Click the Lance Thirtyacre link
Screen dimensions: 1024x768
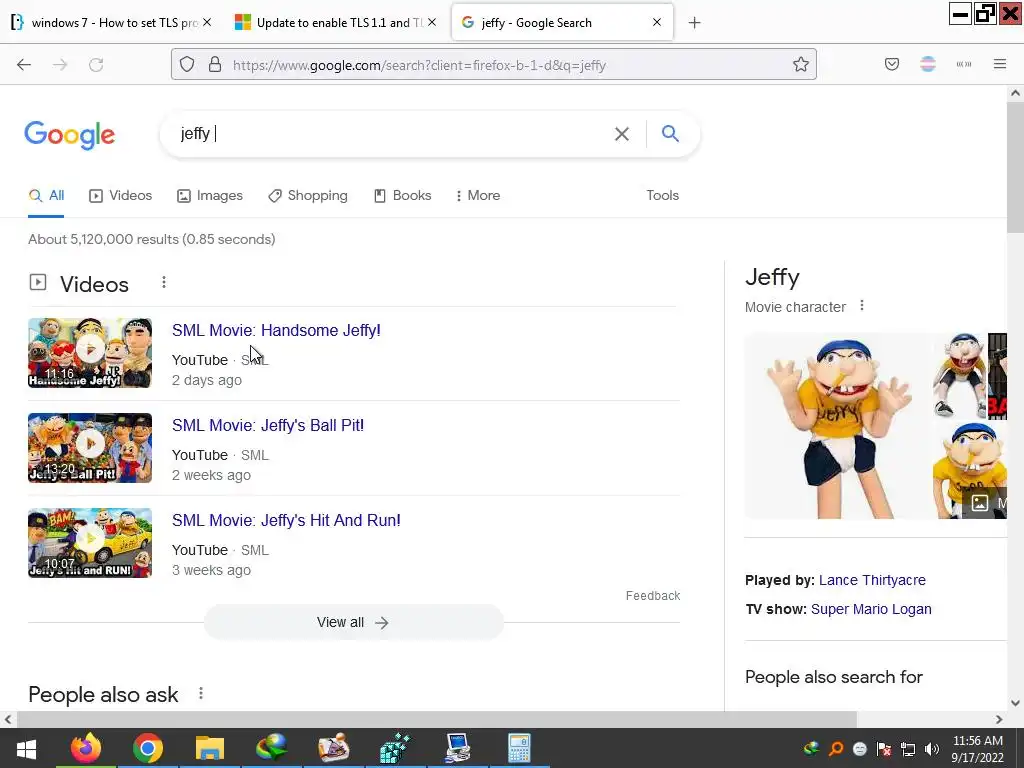pyautogui.click(x=872, y=580)
